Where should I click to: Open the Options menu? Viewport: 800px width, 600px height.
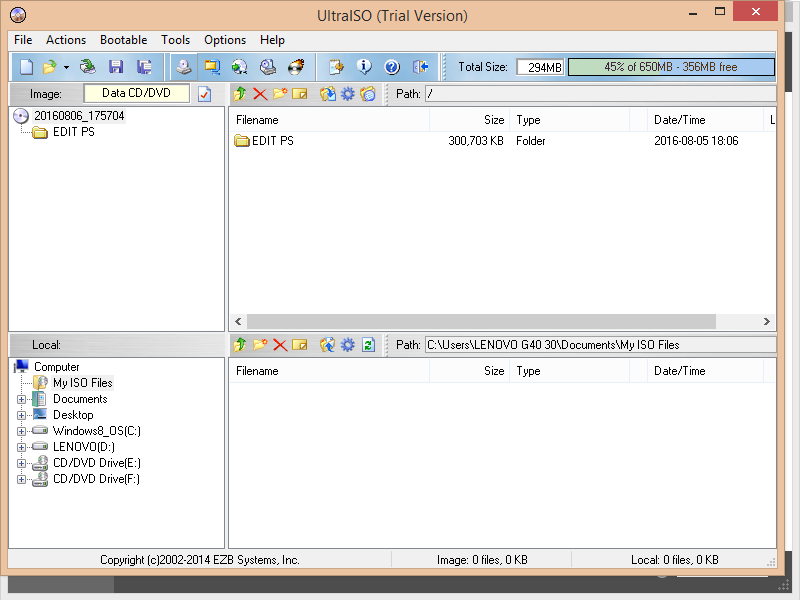coord(225,40)
